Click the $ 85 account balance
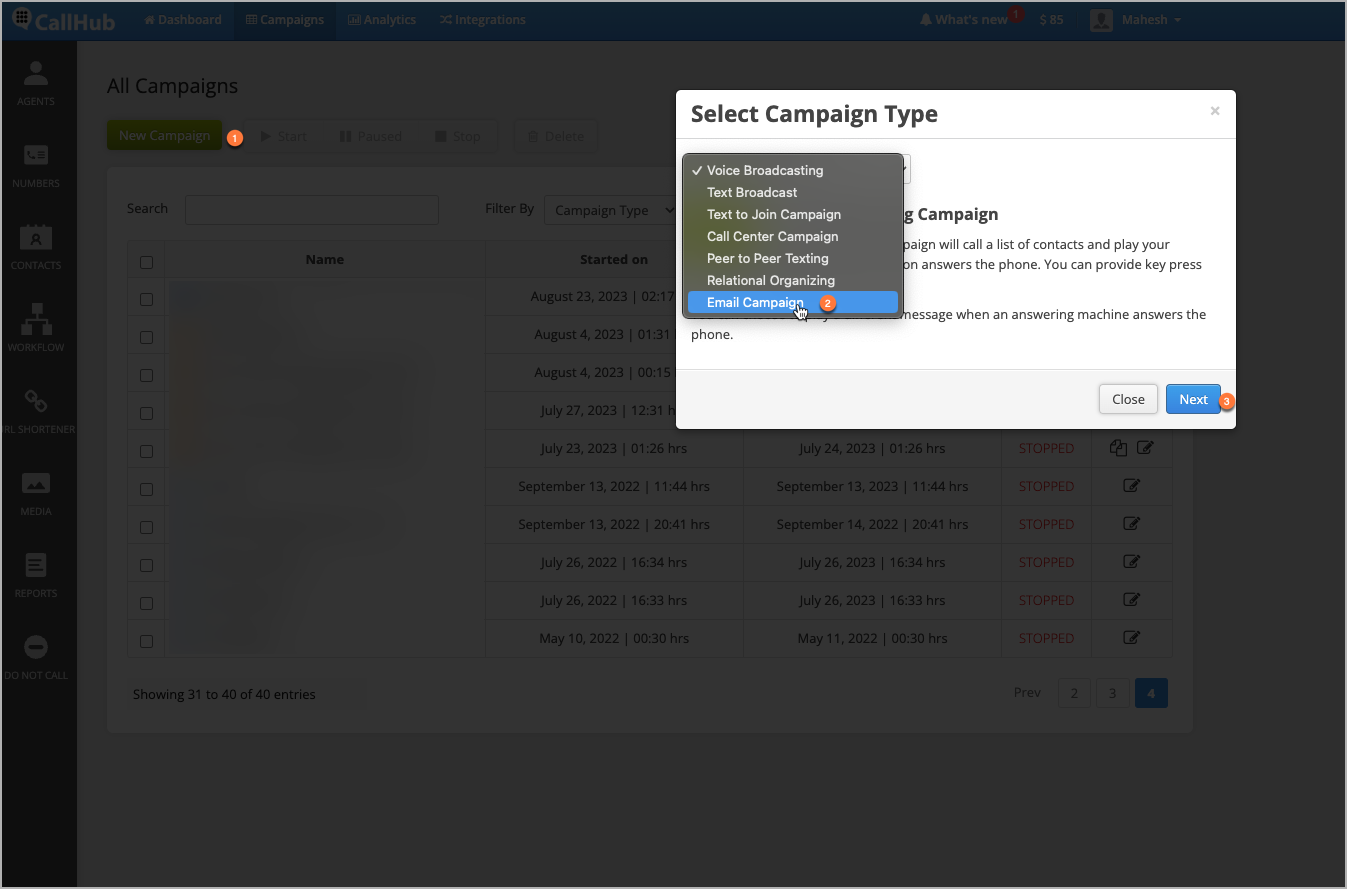Image resolution: width=1347 pixels, height=889 pixels. coord(1051,20)
